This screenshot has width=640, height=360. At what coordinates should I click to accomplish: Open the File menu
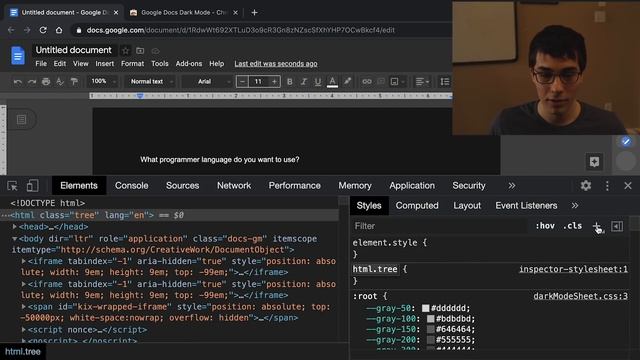(x=41, y=64)
